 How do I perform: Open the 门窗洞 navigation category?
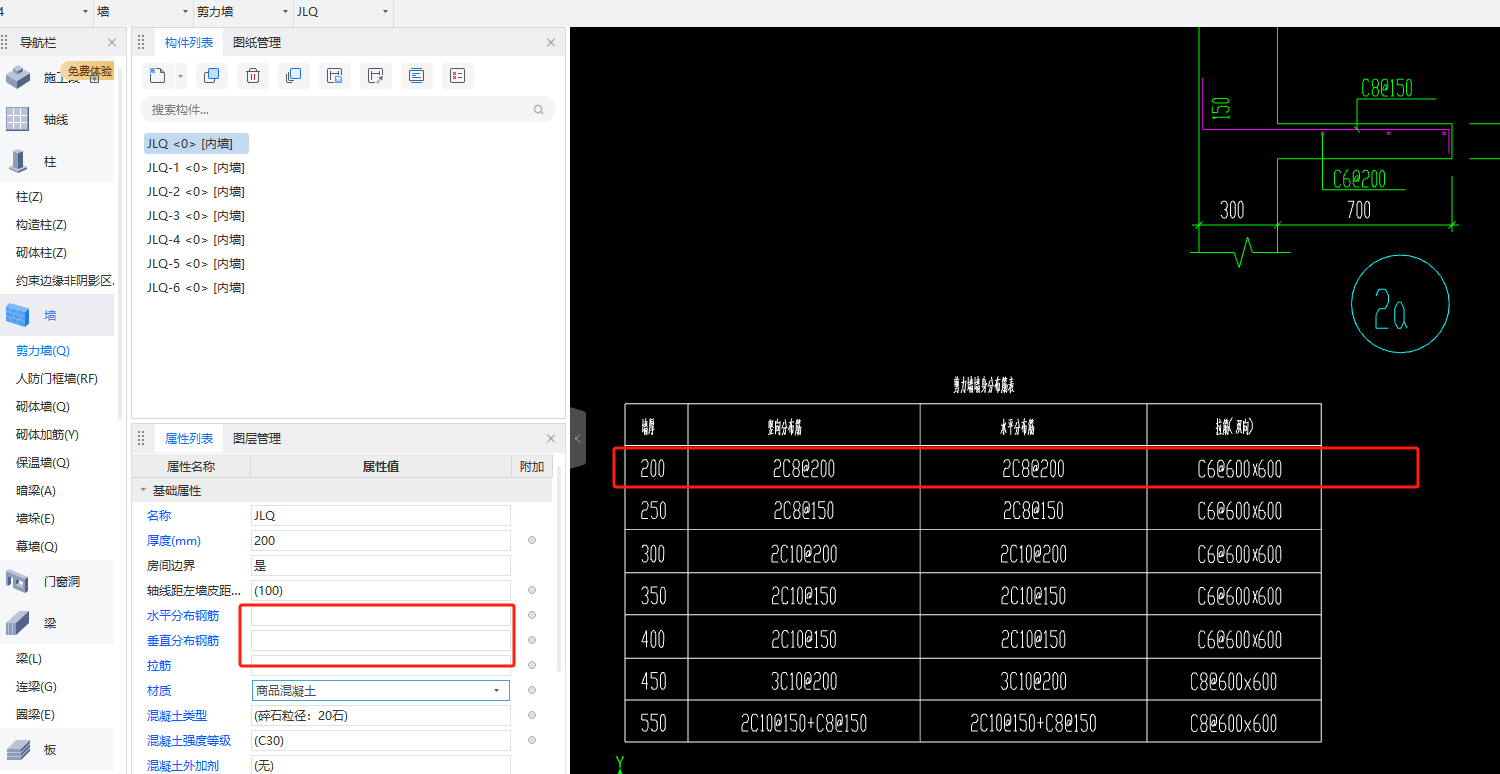pyautogui.click(x=58, y=582)
